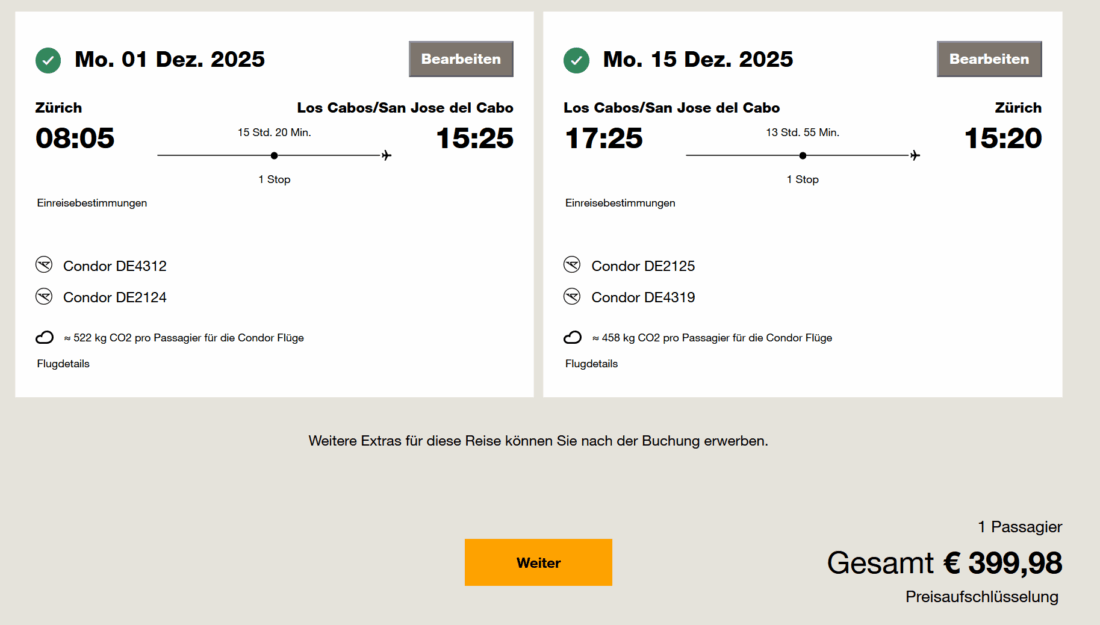Click the CO2 cloud icon for 522 kg

pos(45,338)
